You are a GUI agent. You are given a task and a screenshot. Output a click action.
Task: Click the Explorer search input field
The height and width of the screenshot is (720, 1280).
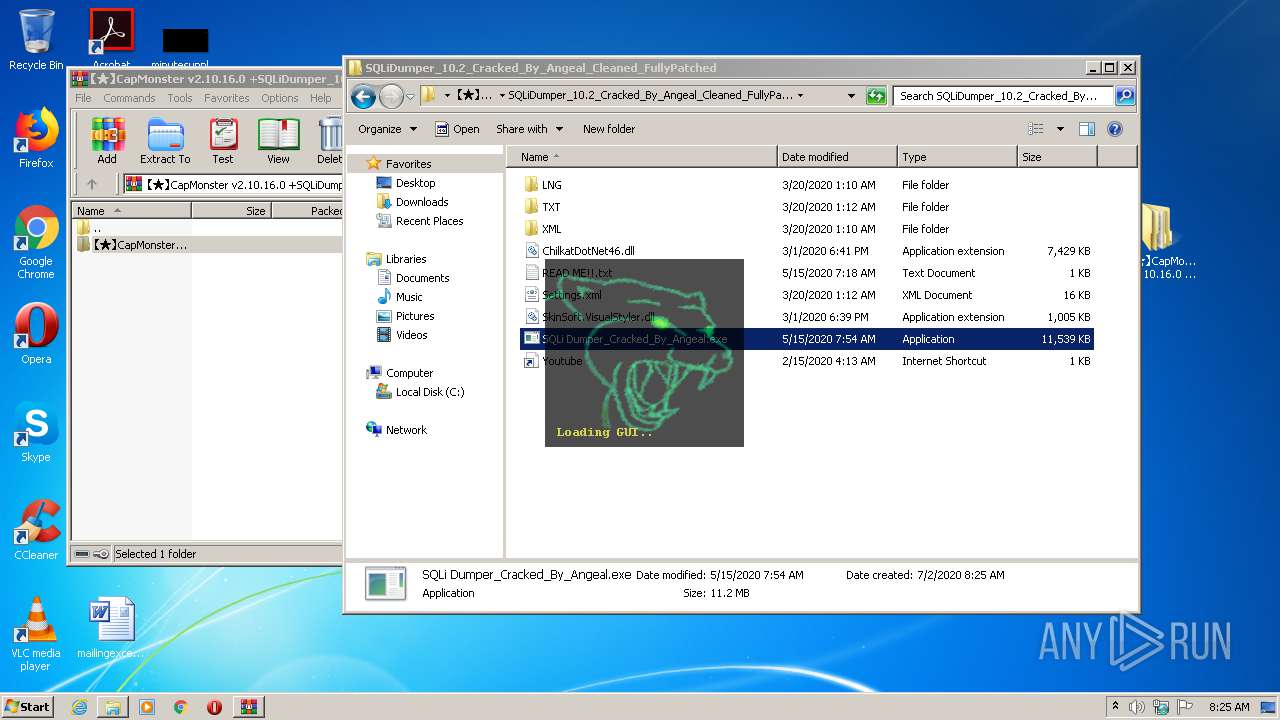(1003, 96)
